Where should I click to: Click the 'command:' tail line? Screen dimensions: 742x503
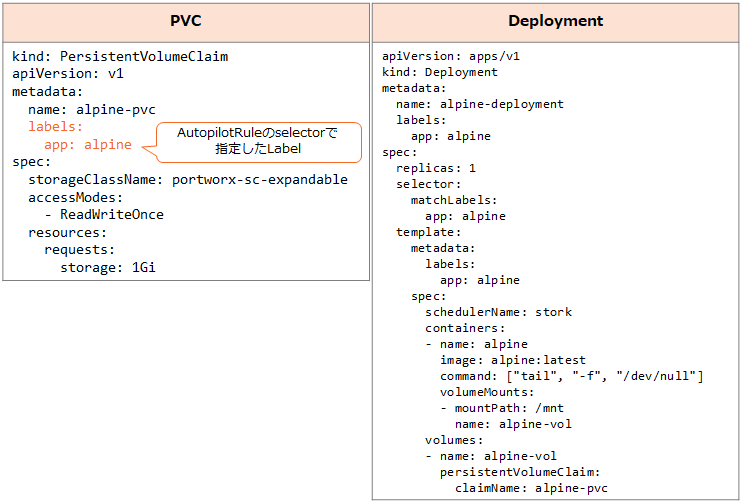click(572, 376)
